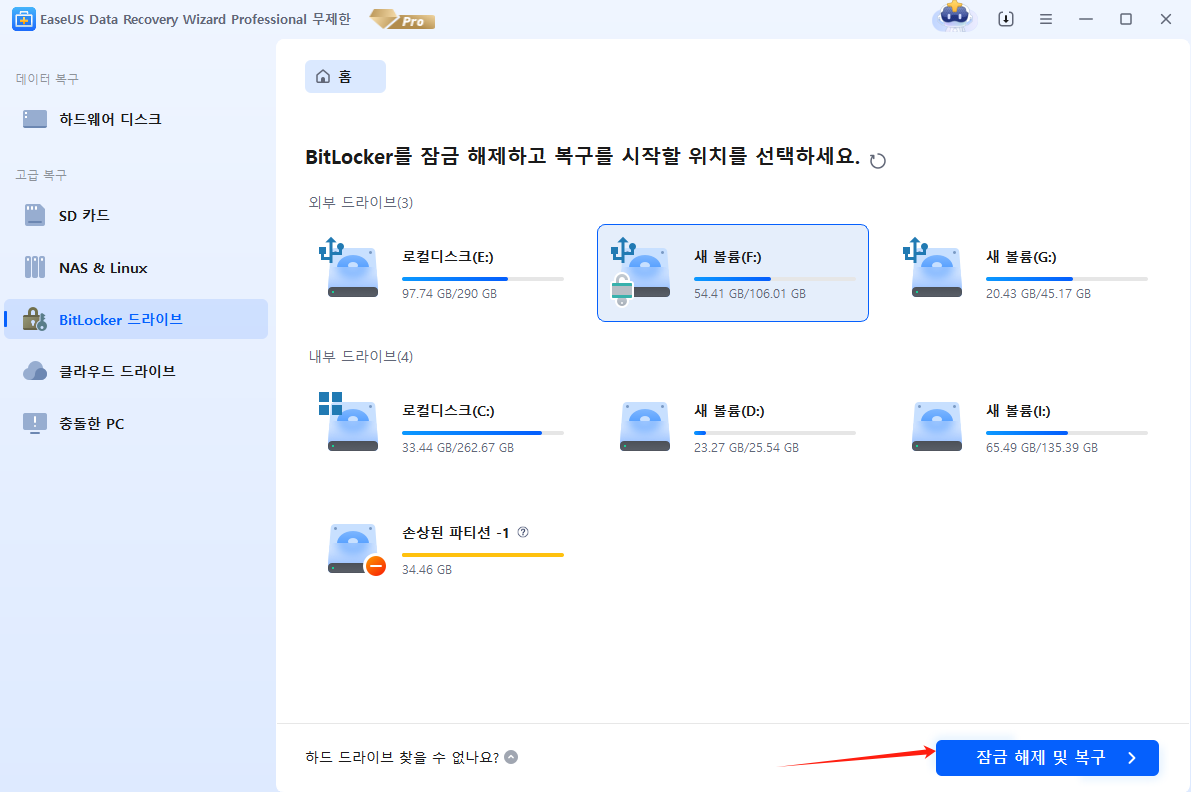
Task: Show help for 손상된 파티션 -1
Action: pyautogui.click(x=523, y=532)
